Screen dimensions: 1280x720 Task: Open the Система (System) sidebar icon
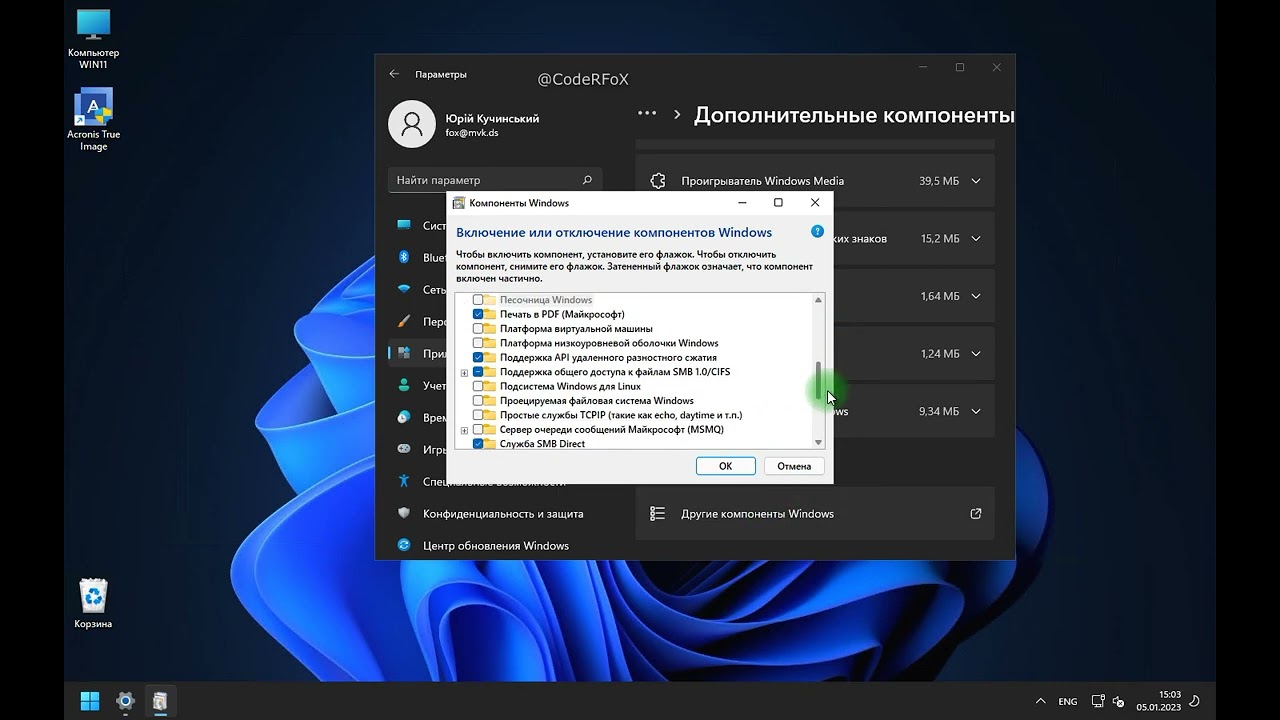tap(404, 225)
